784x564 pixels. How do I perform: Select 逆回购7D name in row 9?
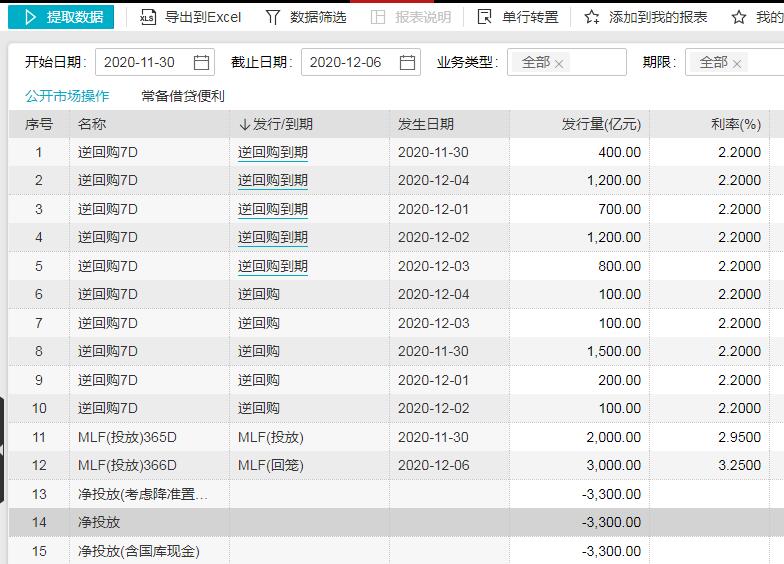(108, 380)
